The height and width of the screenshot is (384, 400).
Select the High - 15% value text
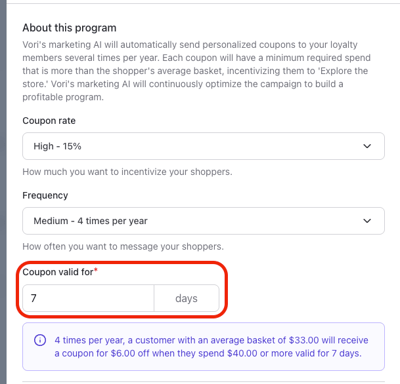[x=57, y=146]
